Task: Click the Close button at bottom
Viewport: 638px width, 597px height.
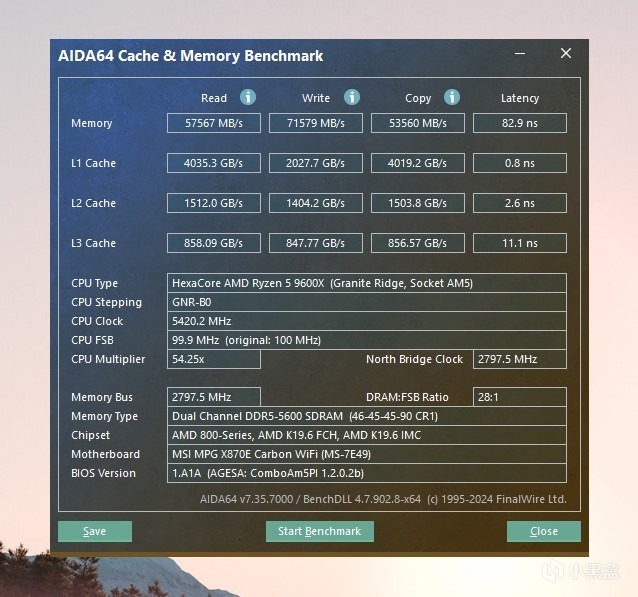Action: coord(544,531)
